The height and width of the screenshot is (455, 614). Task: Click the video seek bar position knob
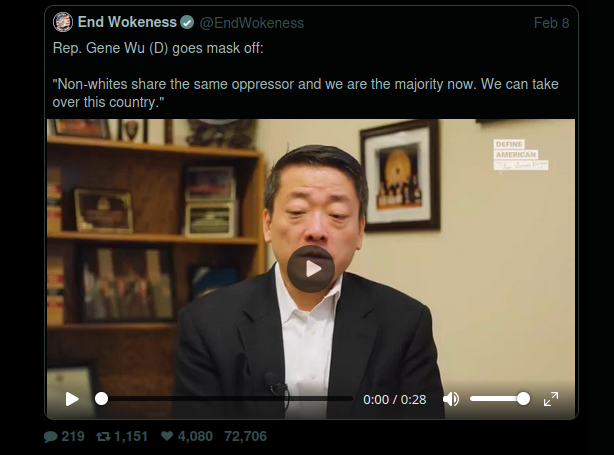click(101, 399)
